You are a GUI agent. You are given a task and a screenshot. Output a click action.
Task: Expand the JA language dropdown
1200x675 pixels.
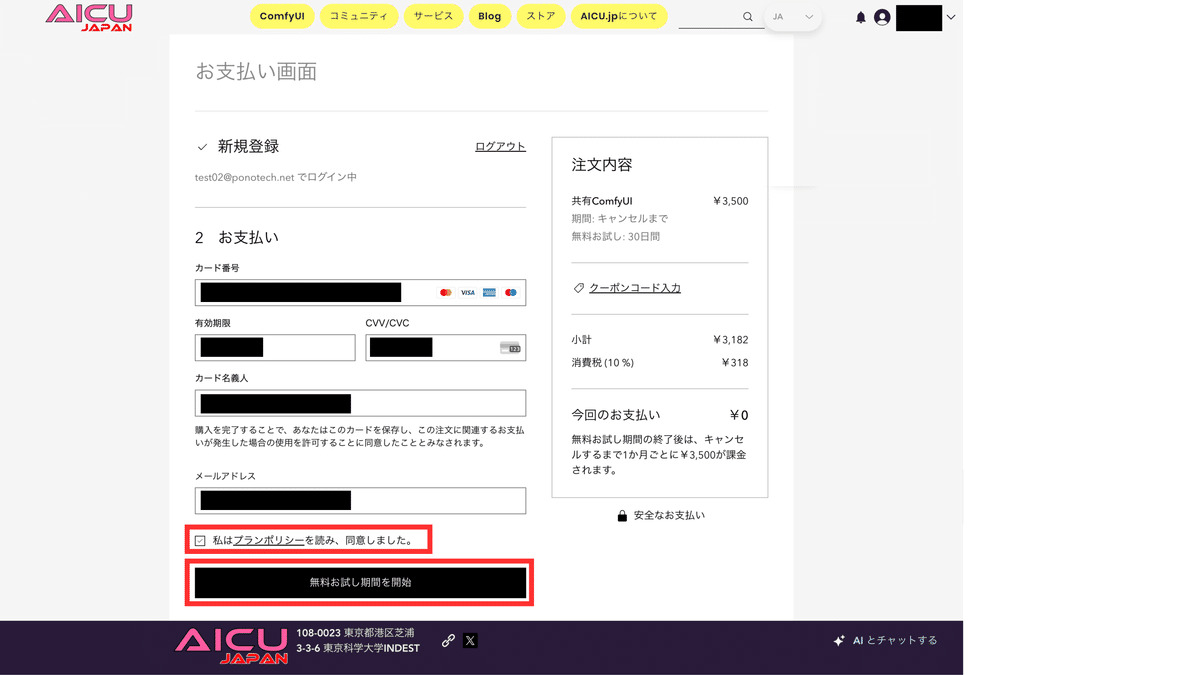(793, 17)
